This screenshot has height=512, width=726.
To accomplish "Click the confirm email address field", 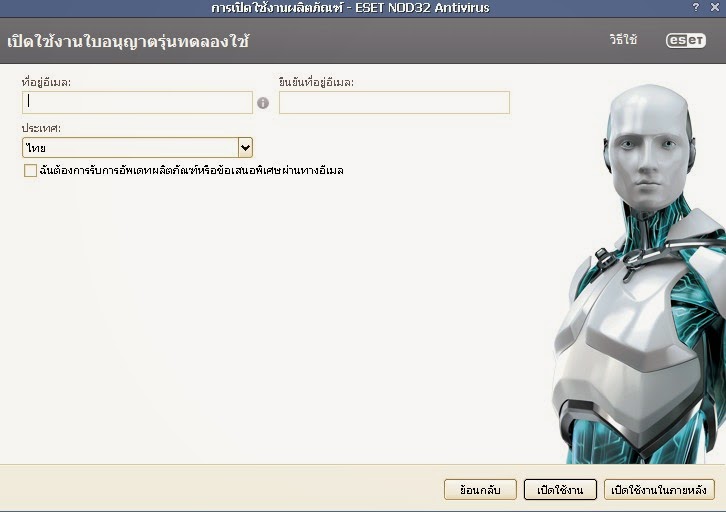I will (x=394, y=102).
